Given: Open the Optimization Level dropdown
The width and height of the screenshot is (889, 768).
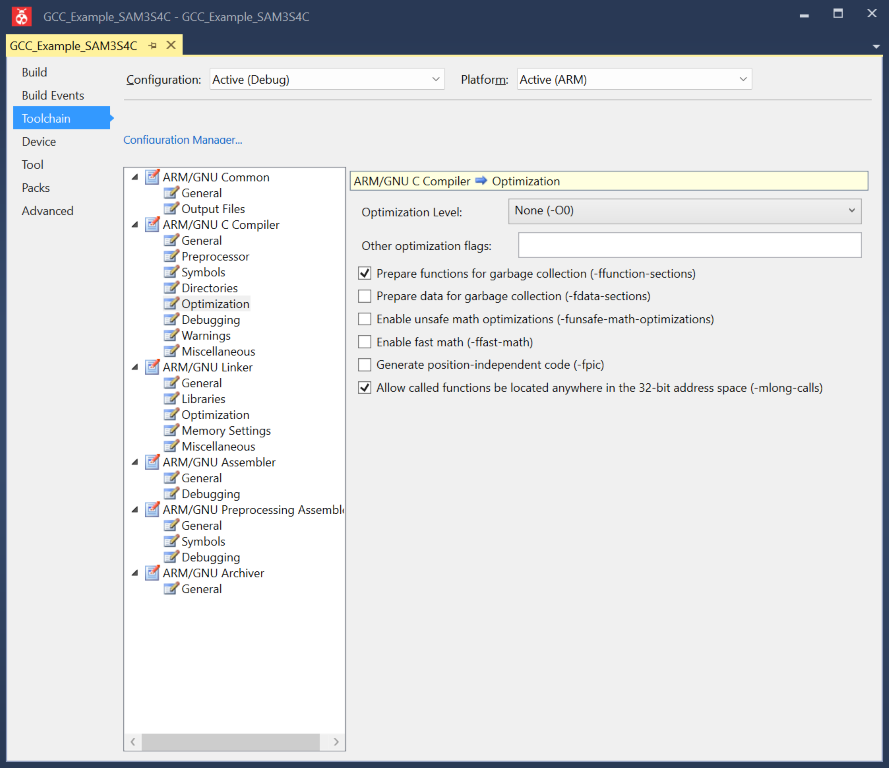Looking at the screenshot, I should coord(684,211).
